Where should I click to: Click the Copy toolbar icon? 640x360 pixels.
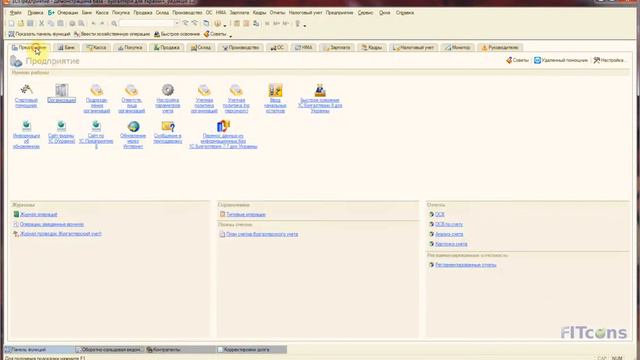[x=51, y=24]
